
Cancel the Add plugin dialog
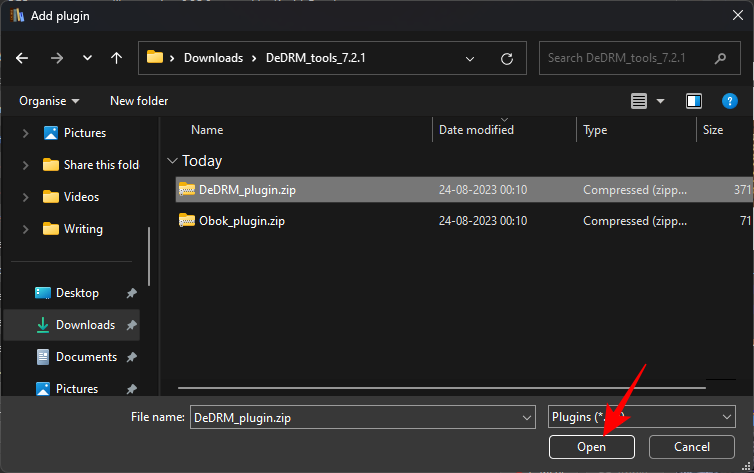[691, 447]
